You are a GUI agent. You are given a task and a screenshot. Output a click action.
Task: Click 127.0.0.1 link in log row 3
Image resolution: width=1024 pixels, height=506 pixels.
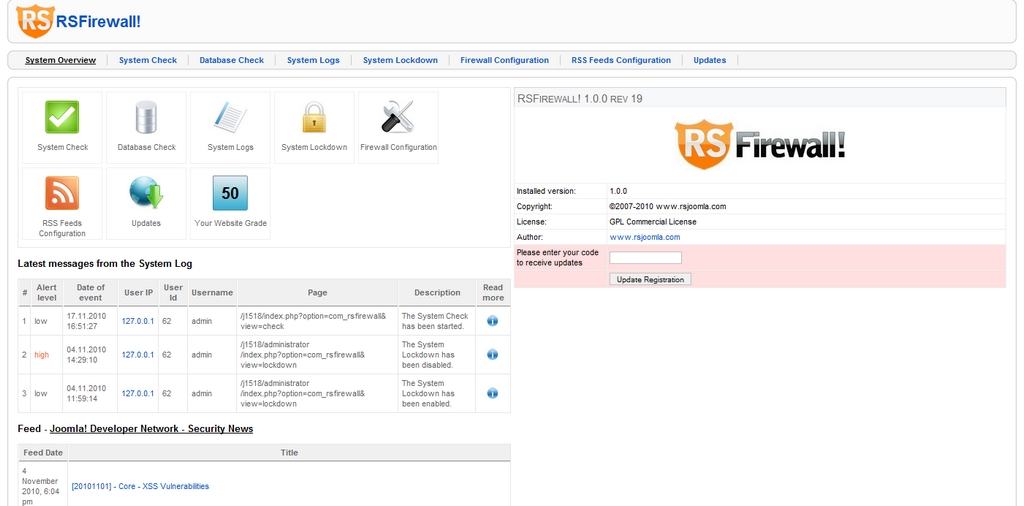138,394
